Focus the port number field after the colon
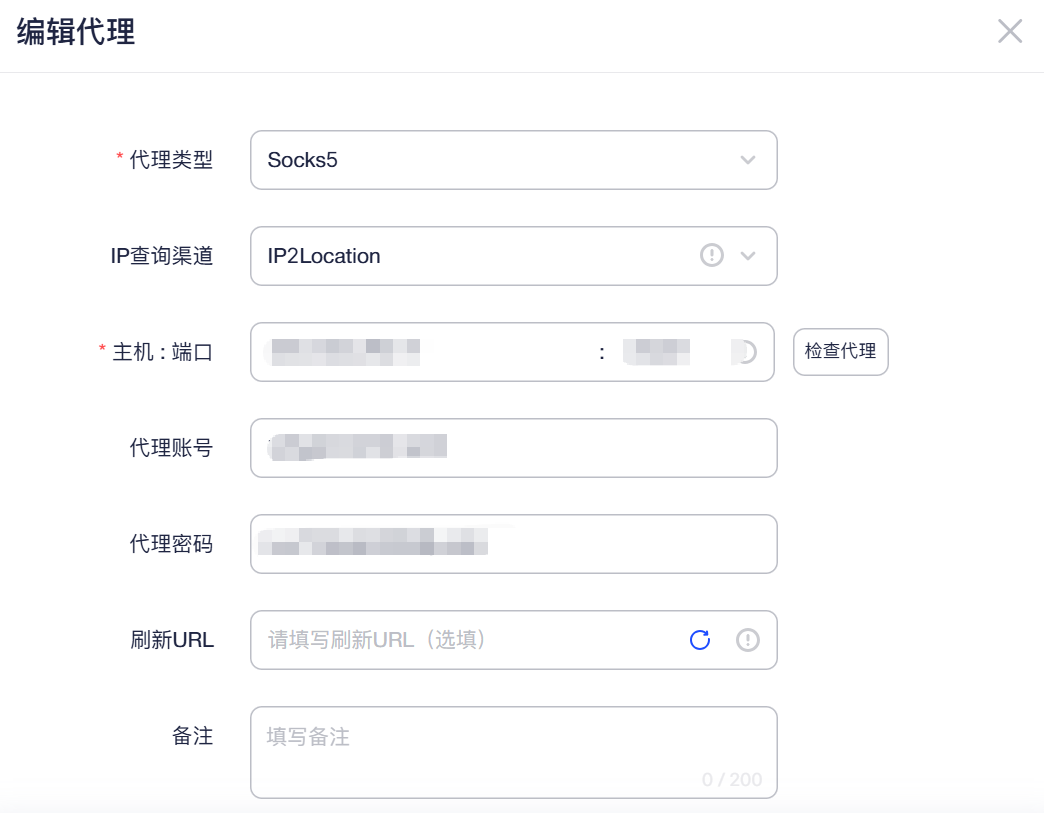Image resolution: width=1044 pixels, height=813 pixels. click(x=666, y=352)
